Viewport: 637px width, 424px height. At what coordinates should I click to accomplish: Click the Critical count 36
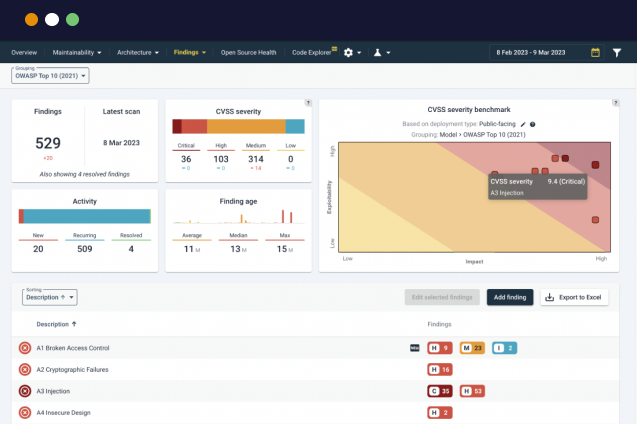click(186, 159)
